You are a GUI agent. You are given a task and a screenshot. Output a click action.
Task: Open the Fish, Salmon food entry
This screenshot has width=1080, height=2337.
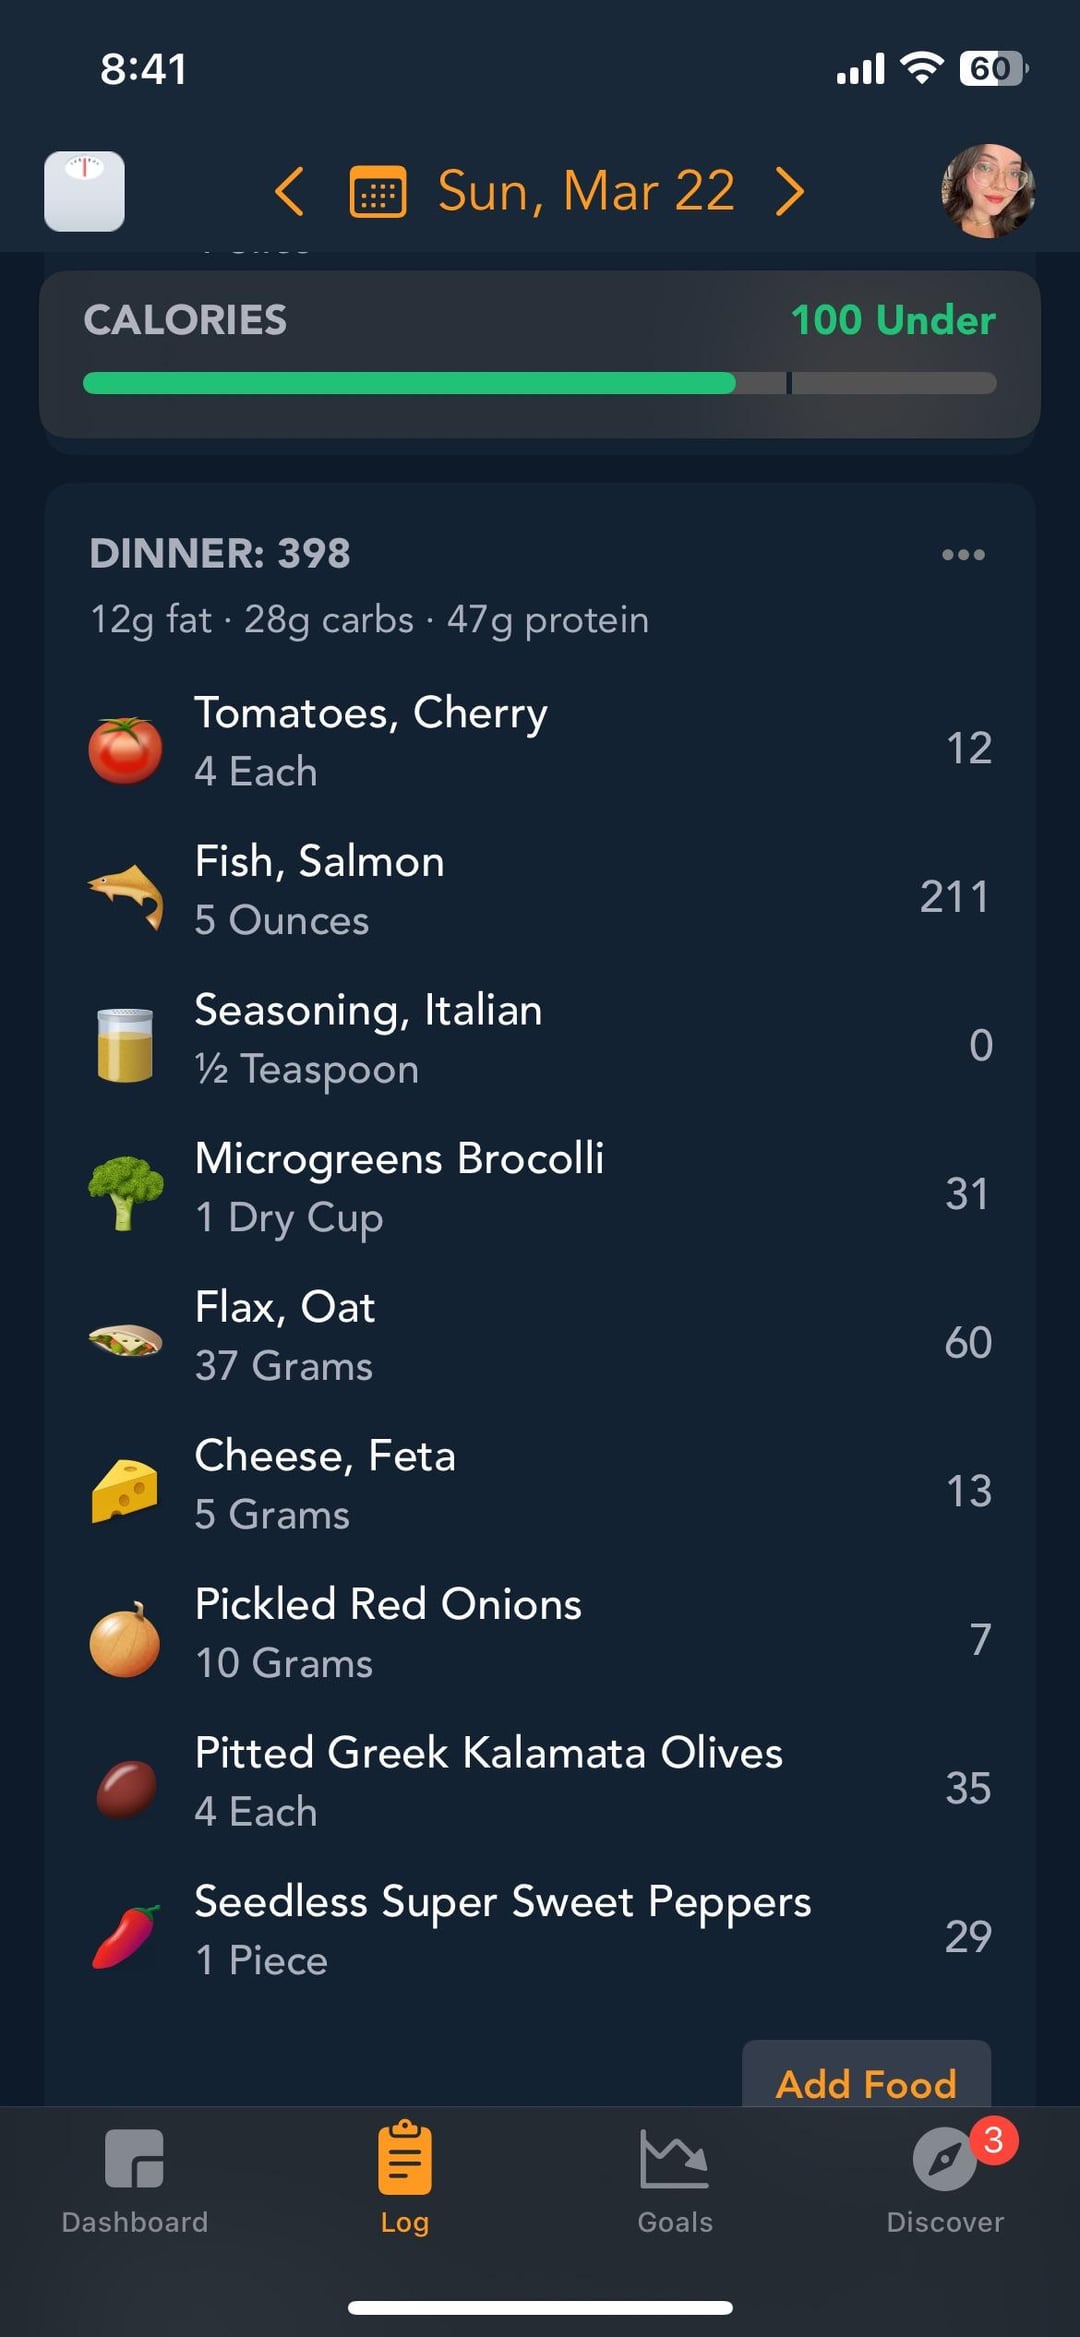(x=540, y=890)
